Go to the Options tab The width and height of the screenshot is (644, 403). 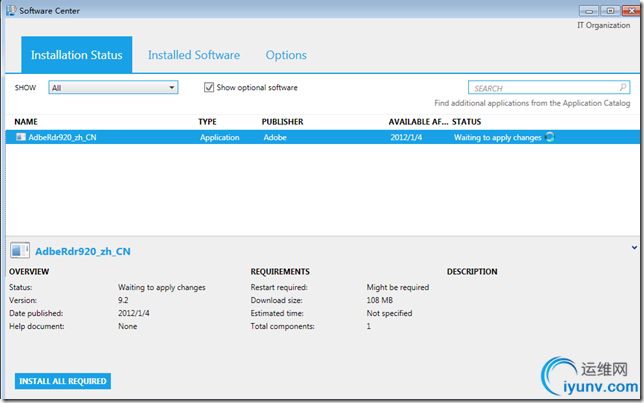click(x=286, y=55)
